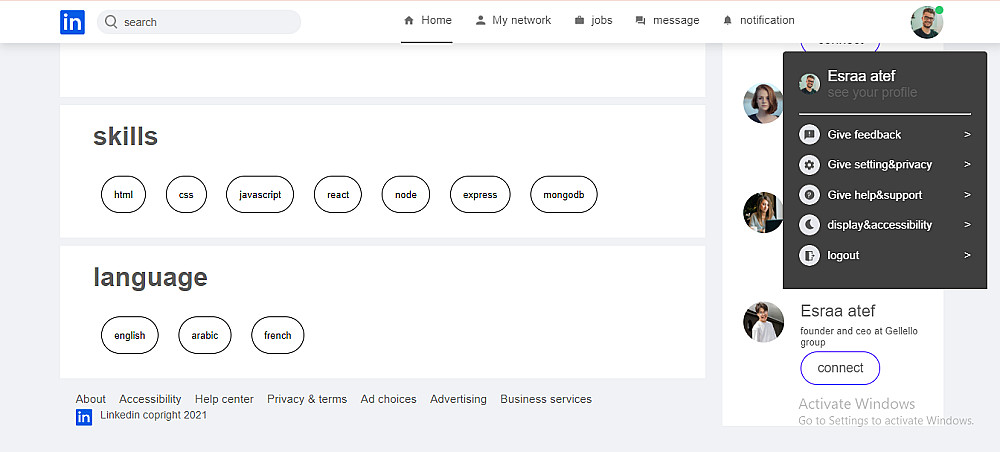
Task: Click the logout door icon
Action: pos(809,255)
